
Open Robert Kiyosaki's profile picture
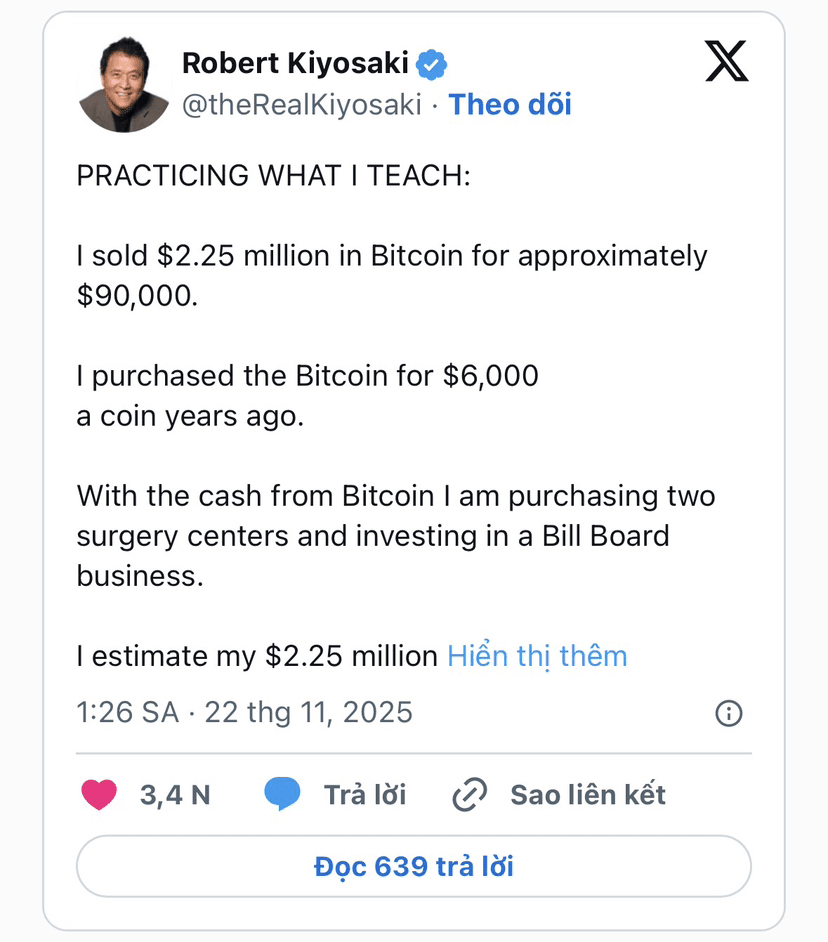coord(124,85)
